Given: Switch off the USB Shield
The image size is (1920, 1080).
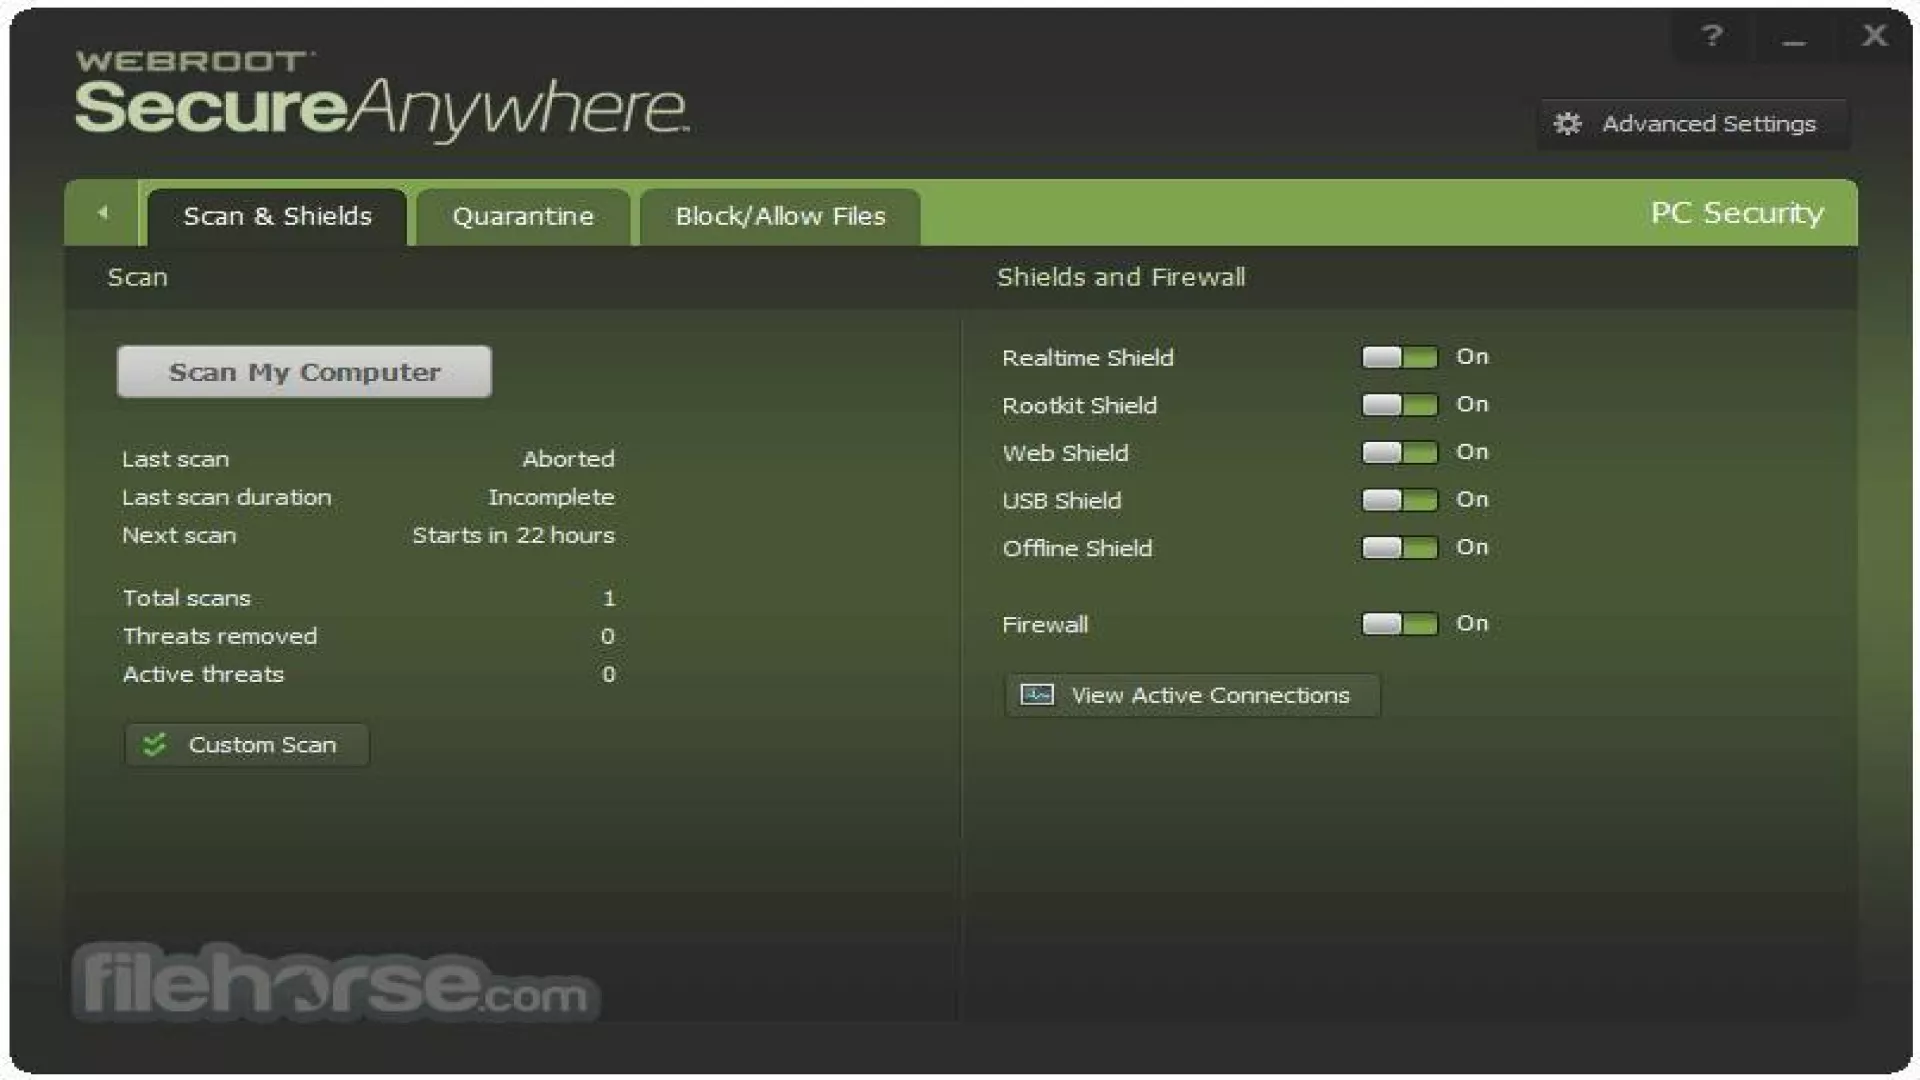Looking at the screenshot, I should 1399,500.
